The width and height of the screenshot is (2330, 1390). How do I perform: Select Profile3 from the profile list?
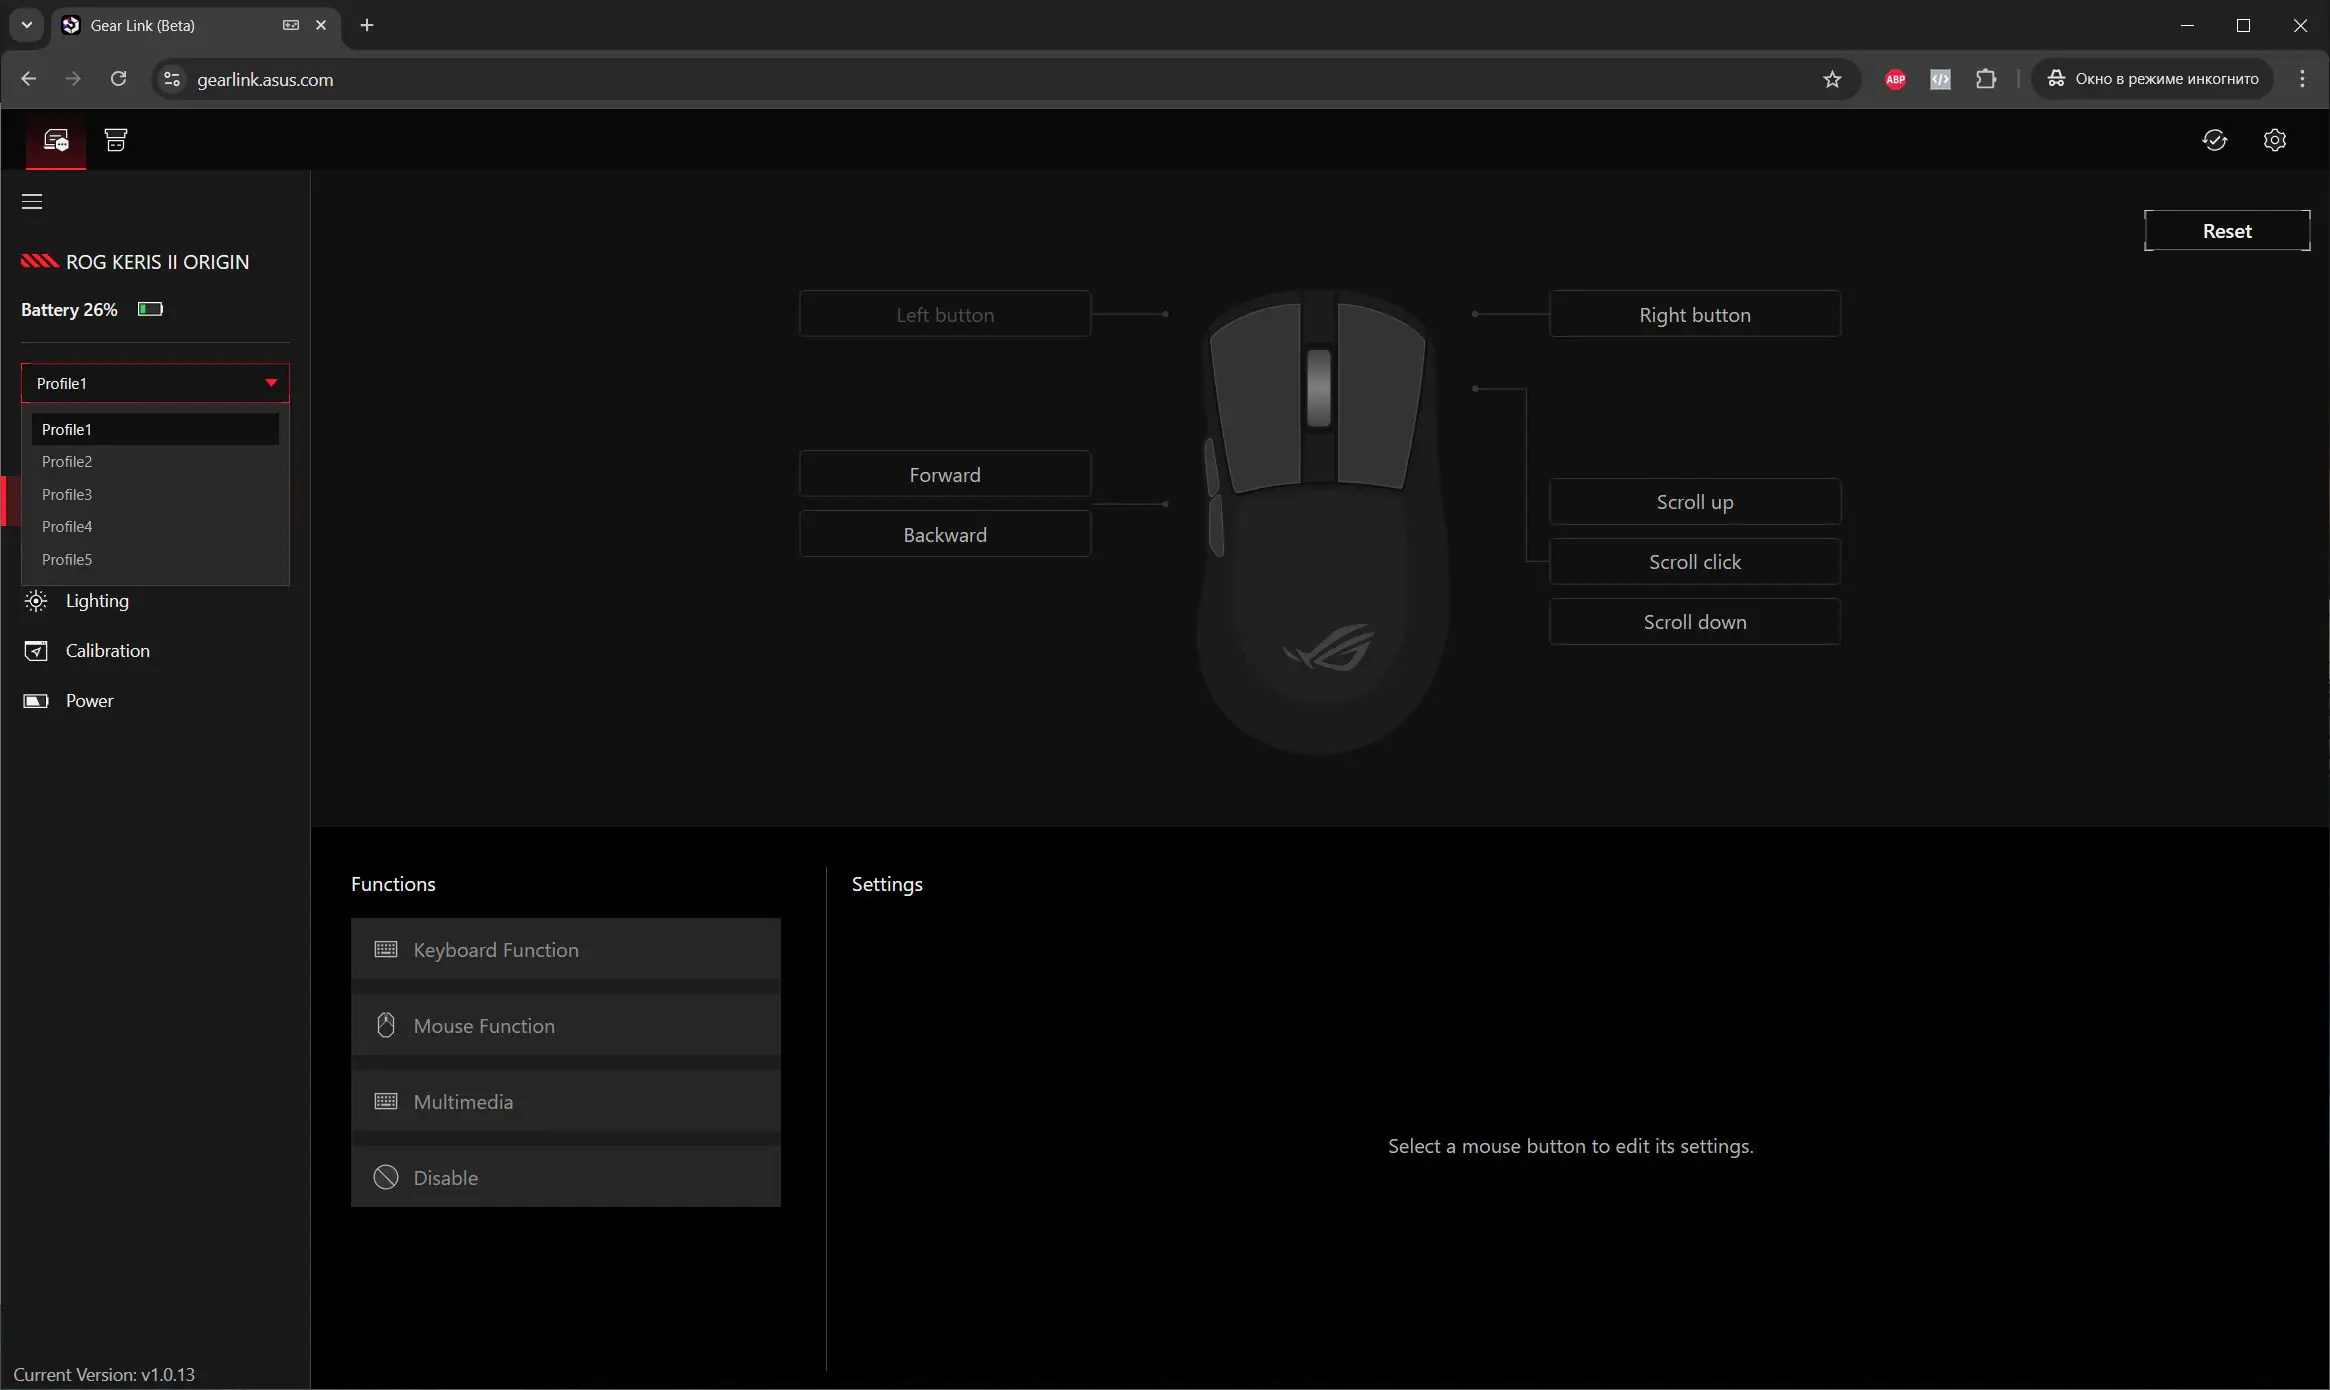(66, 493)
